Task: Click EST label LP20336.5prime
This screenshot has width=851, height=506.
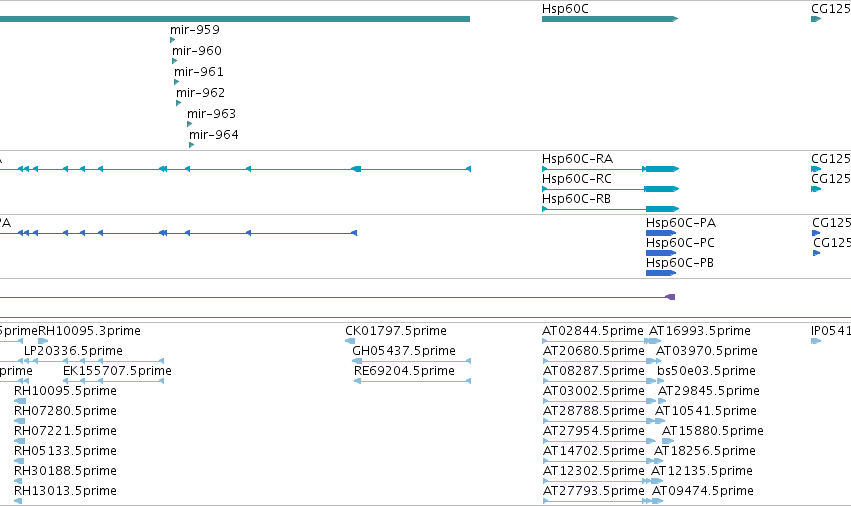Action: click(x=73, y=351)
